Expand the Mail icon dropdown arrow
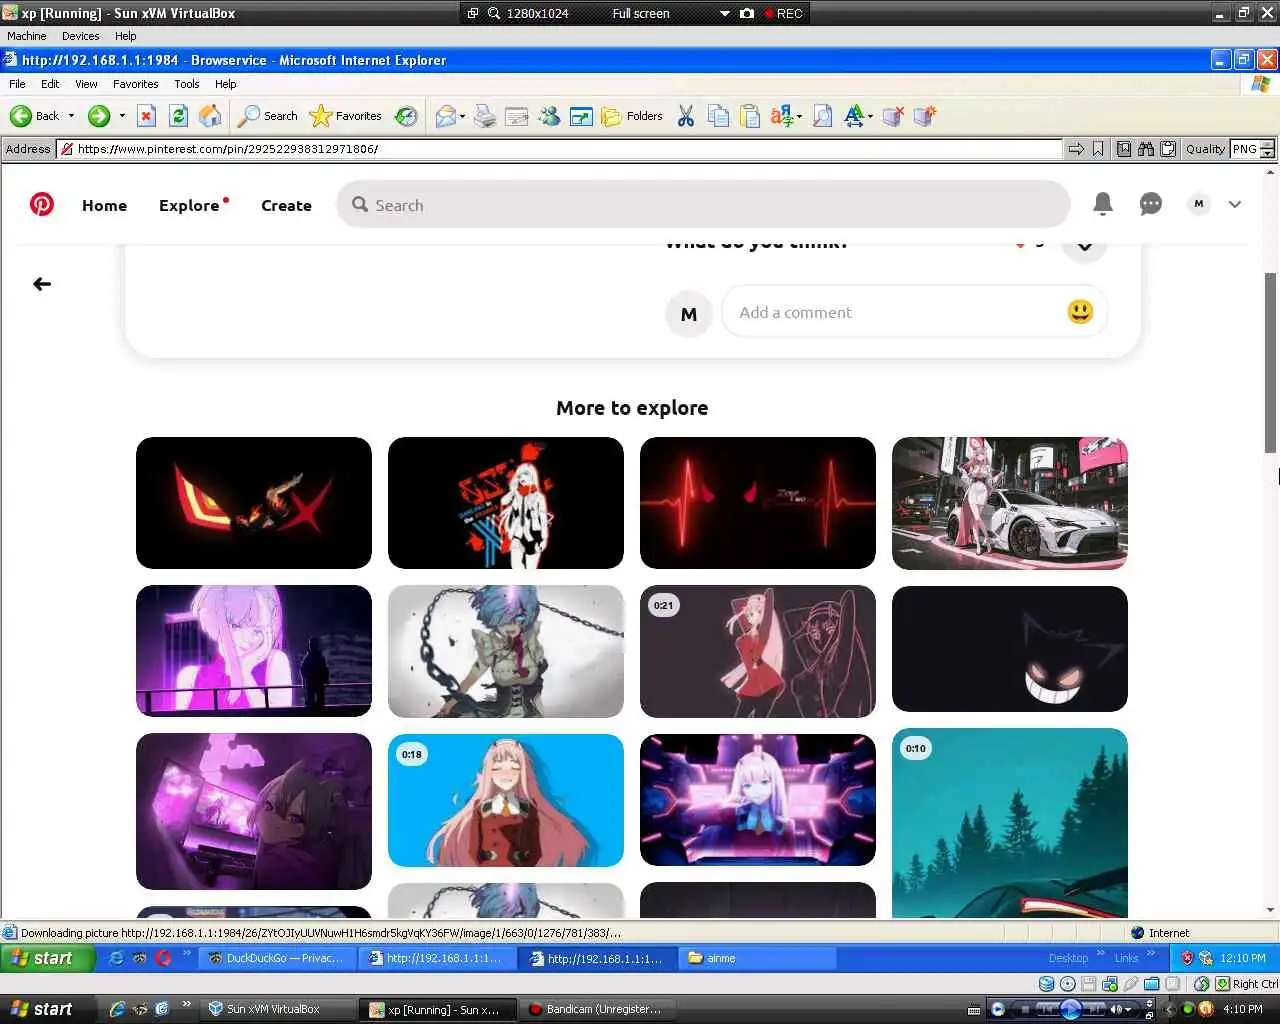 462,117
